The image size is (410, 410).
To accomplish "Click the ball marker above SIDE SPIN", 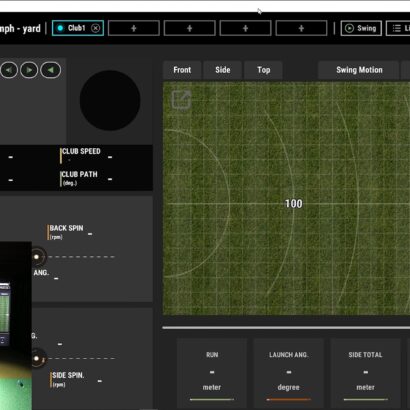I will point(36,359).
